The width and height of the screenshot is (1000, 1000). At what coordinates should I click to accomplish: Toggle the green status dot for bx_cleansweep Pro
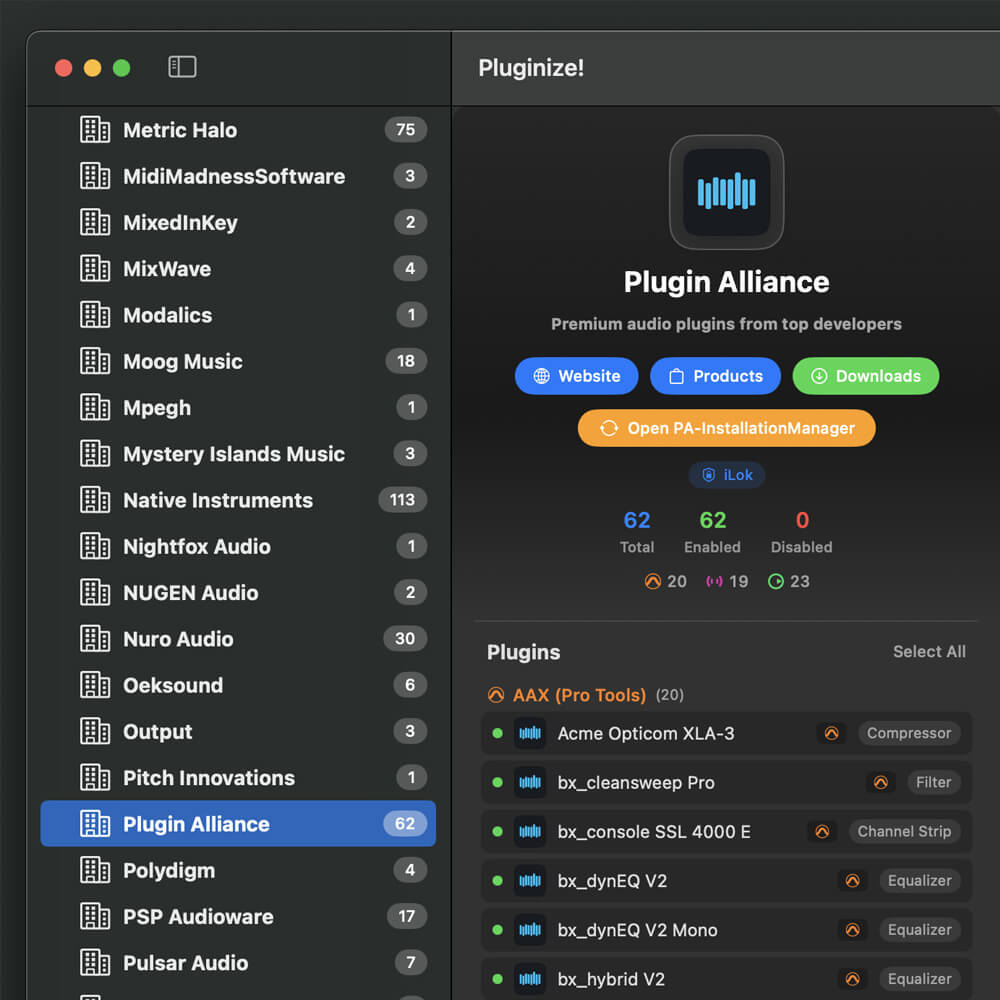[x=497, y=783]
